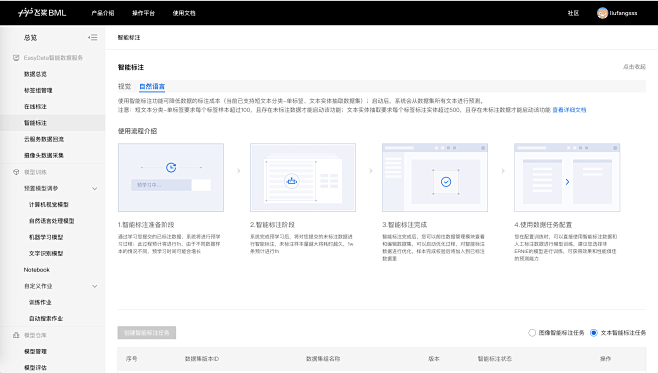Open the 查看详细文档 link
This screenshot has width=658, height=373.
pyautogui.click(x=569, y=110)
